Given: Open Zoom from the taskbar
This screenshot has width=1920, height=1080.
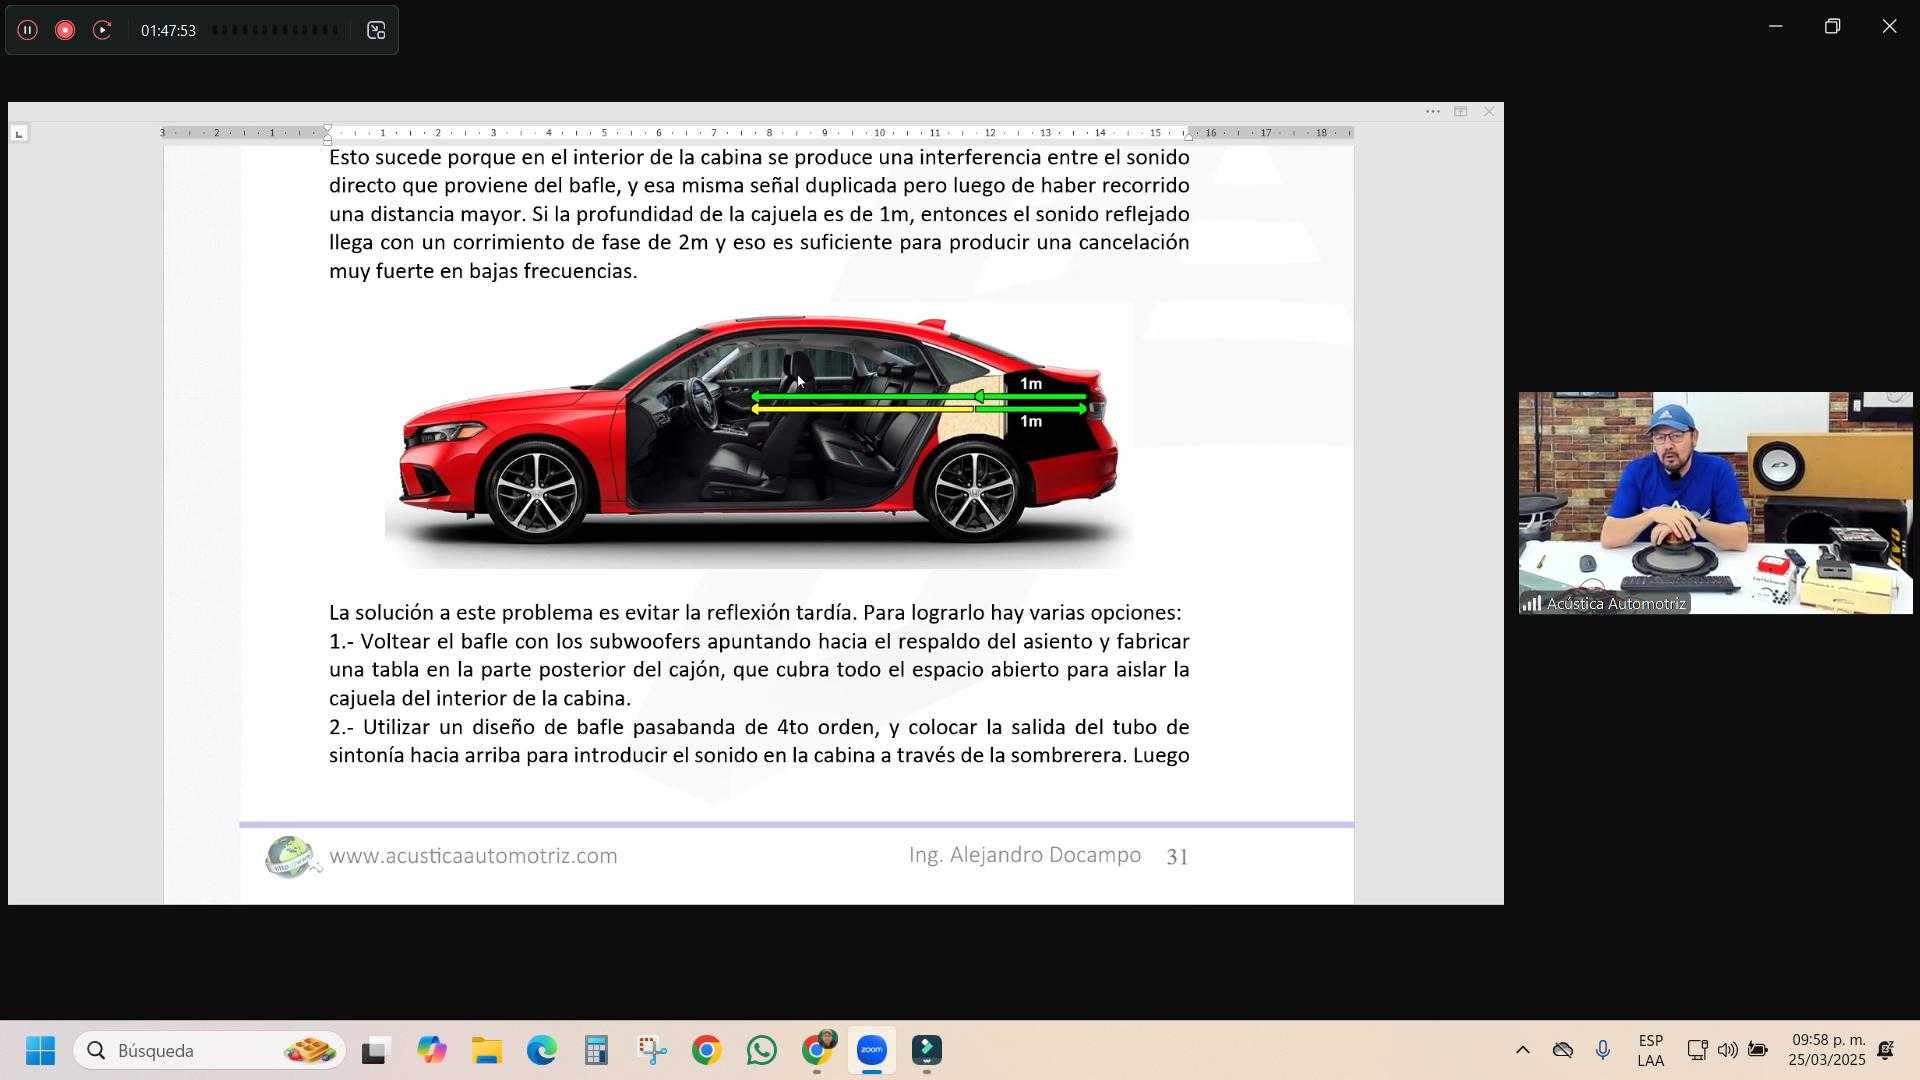Looking at the screenshot, I should tap(871, 1051).
